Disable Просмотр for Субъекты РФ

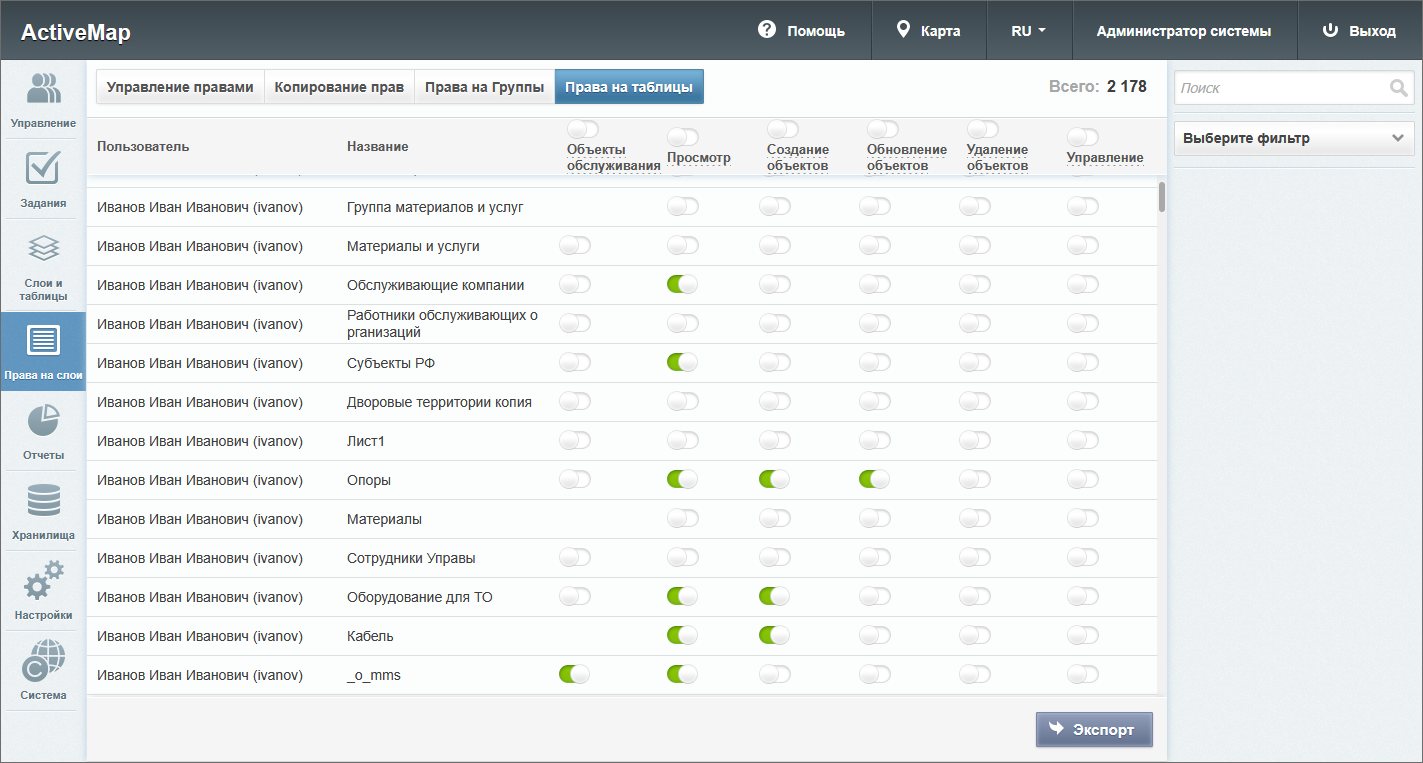point(682,362)
